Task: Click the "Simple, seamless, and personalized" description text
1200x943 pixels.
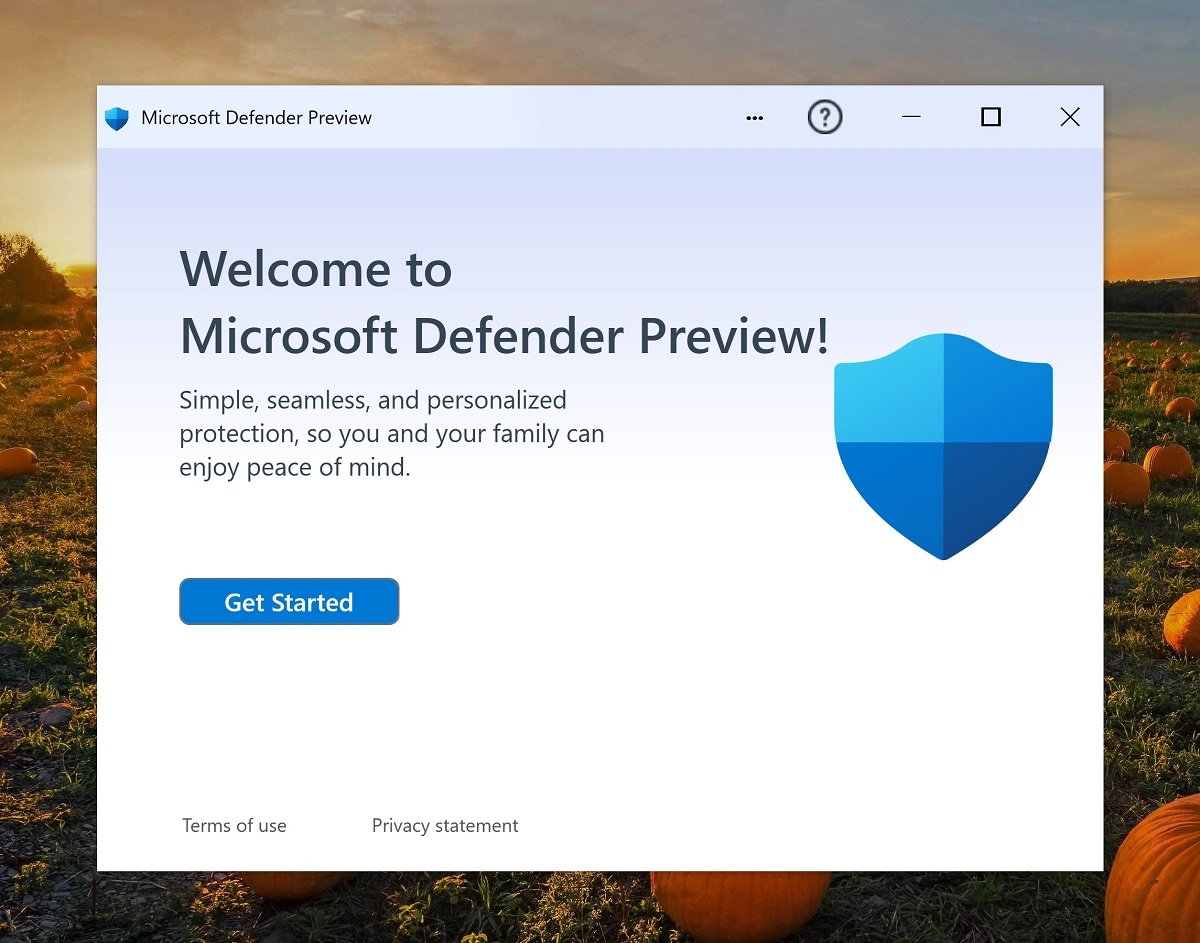Action: pyautogui.click(x=373, y=401)
